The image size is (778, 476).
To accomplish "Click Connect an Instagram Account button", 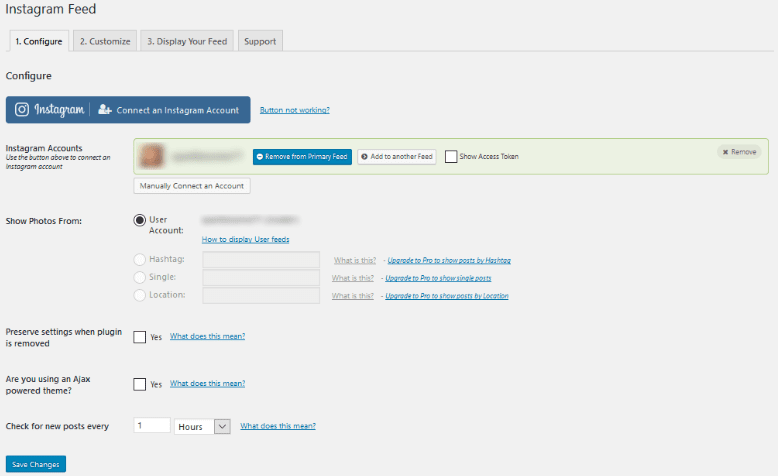I will [x=128, y=110].
